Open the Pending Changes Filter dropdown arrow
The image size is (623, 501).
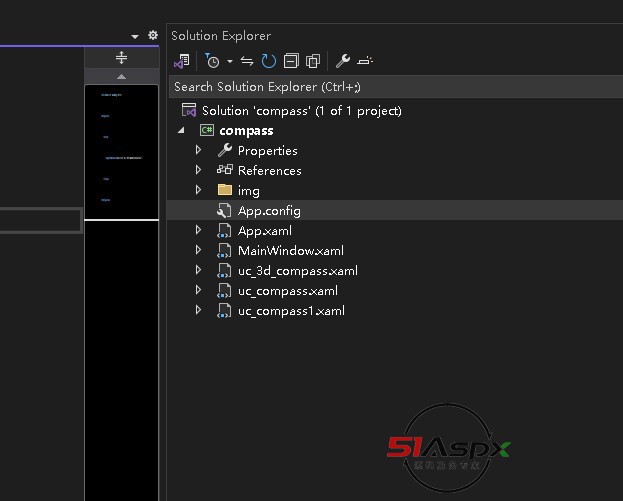pyautogui.click(x=229, y=62)
